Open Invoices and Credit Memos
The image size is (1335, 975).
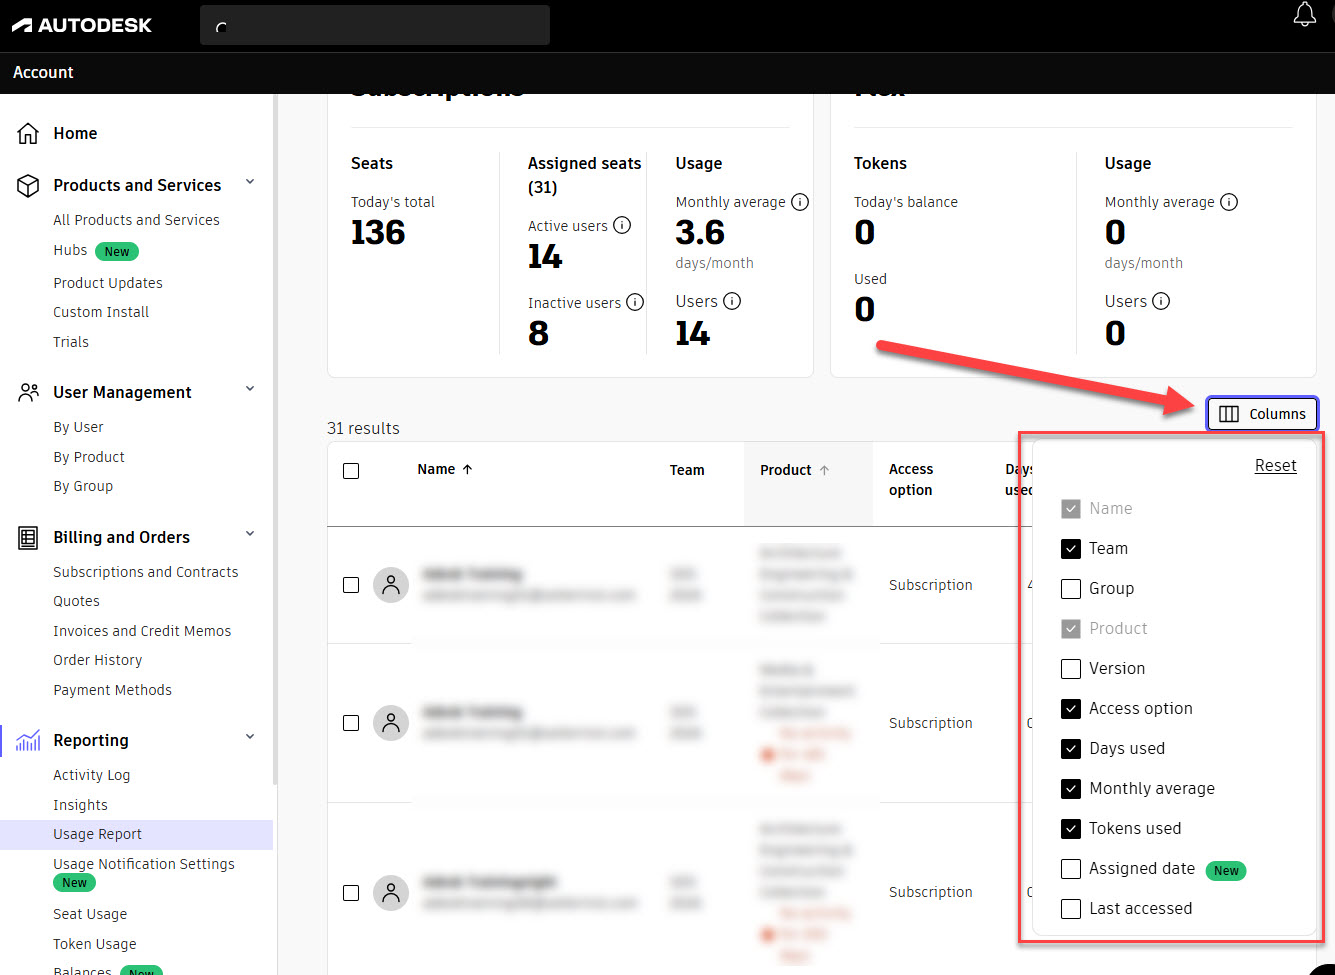(142, 631)
